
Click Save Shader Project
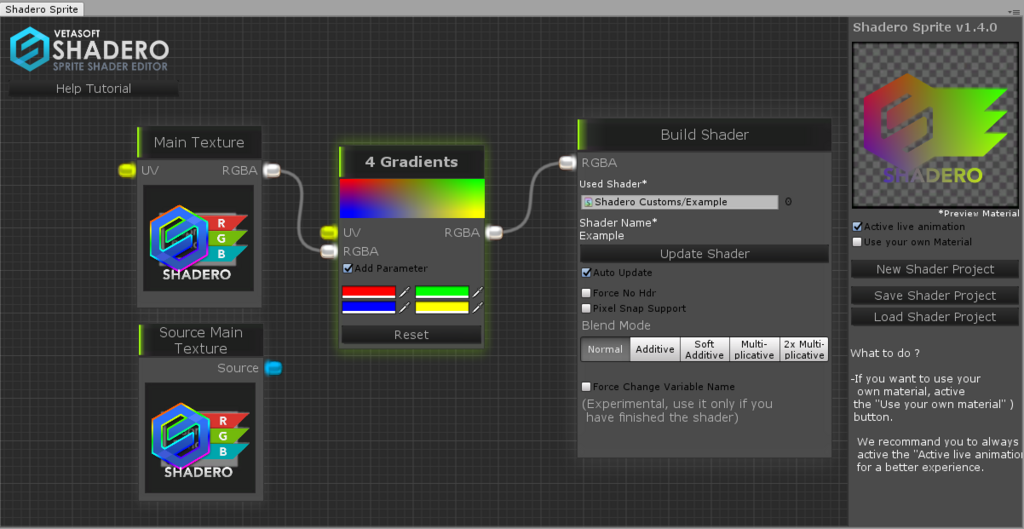935,296
